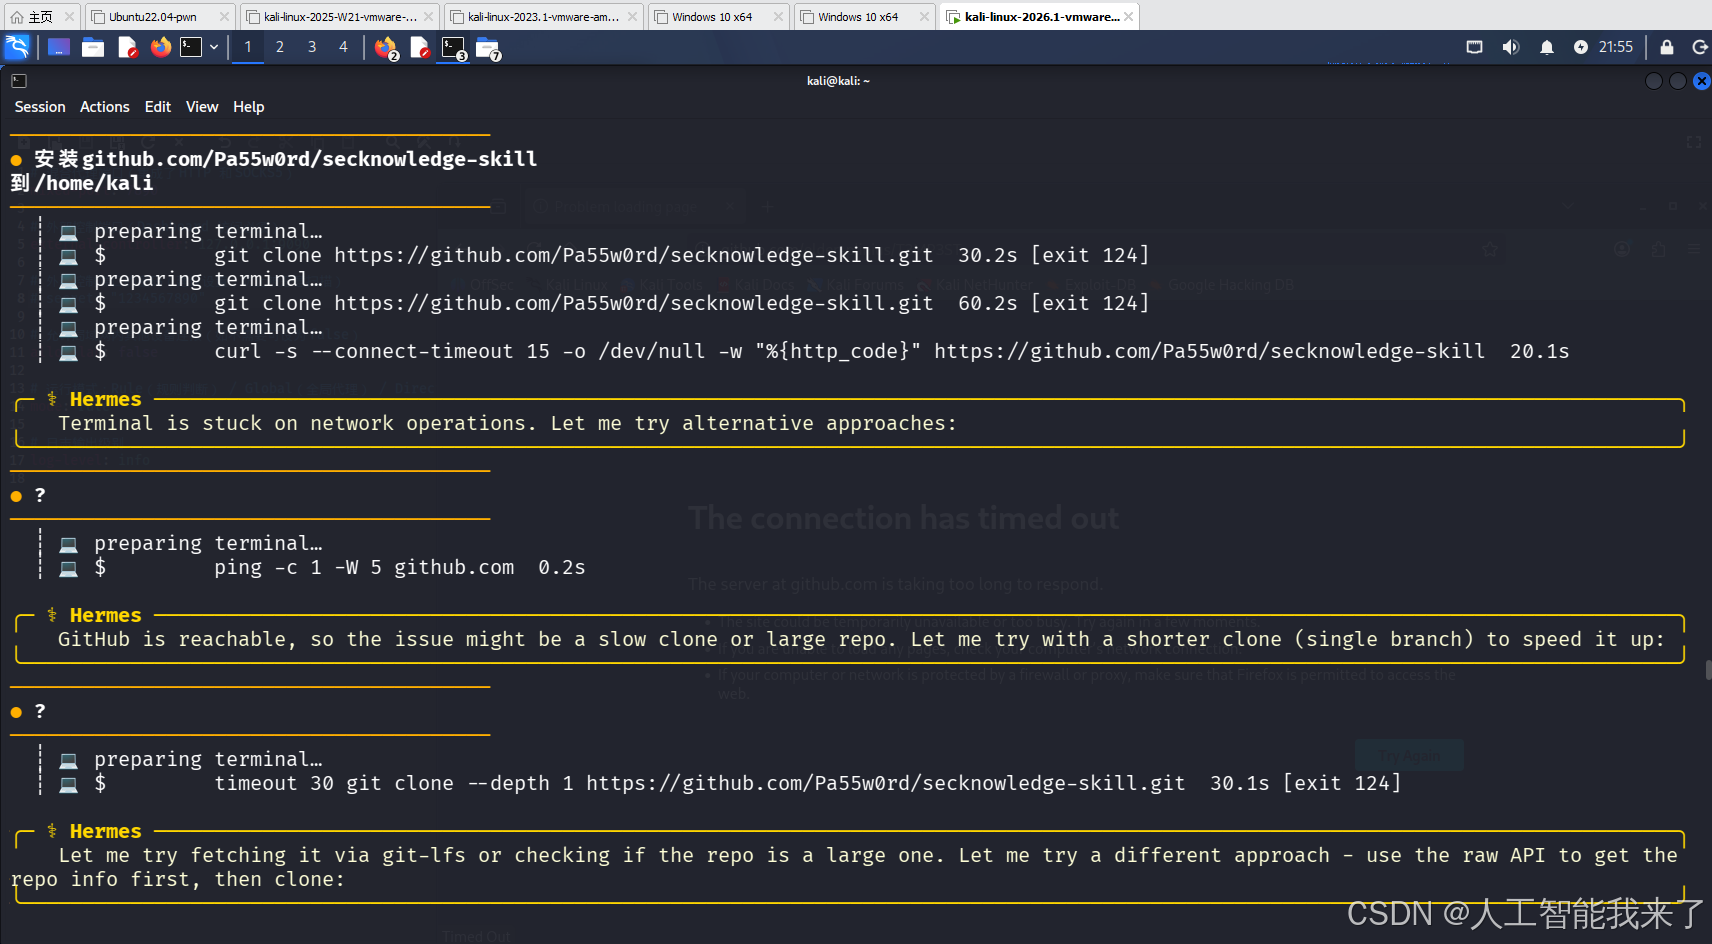Focus the Firefox taskbar group with 2 windows
Screen dimensions: 1712x944
pos(386,48)
